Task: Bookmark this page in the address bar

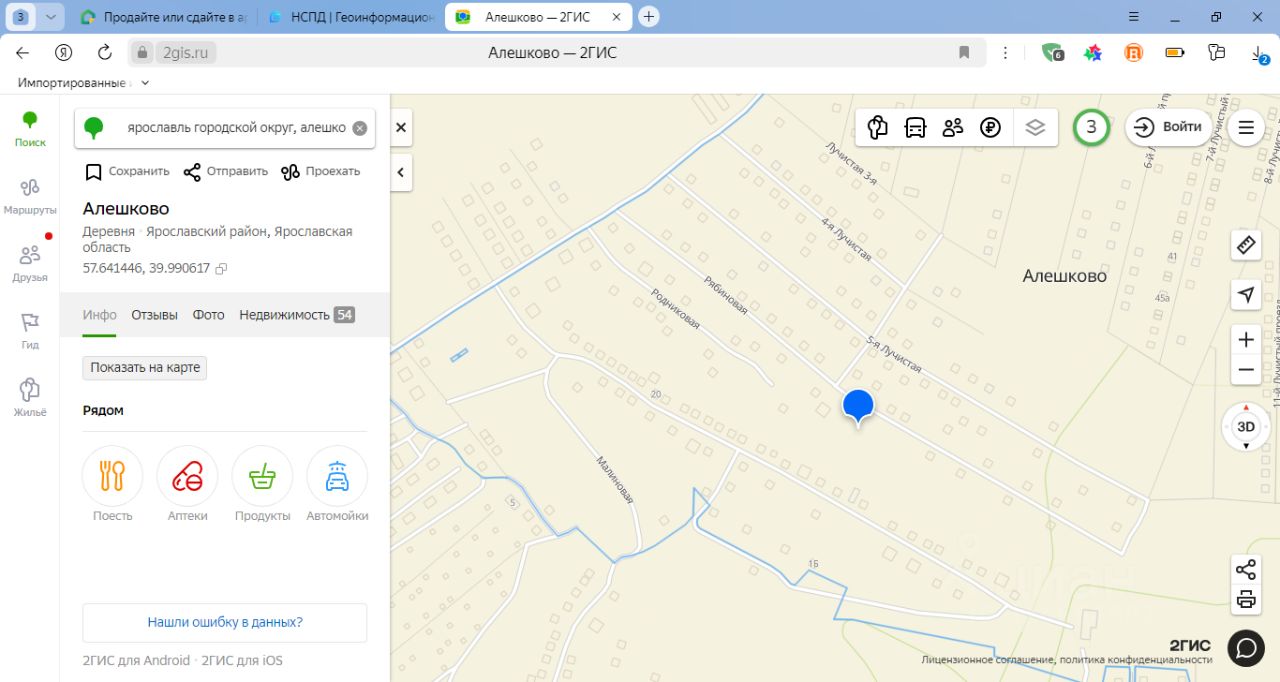Action: coord(964,53)
